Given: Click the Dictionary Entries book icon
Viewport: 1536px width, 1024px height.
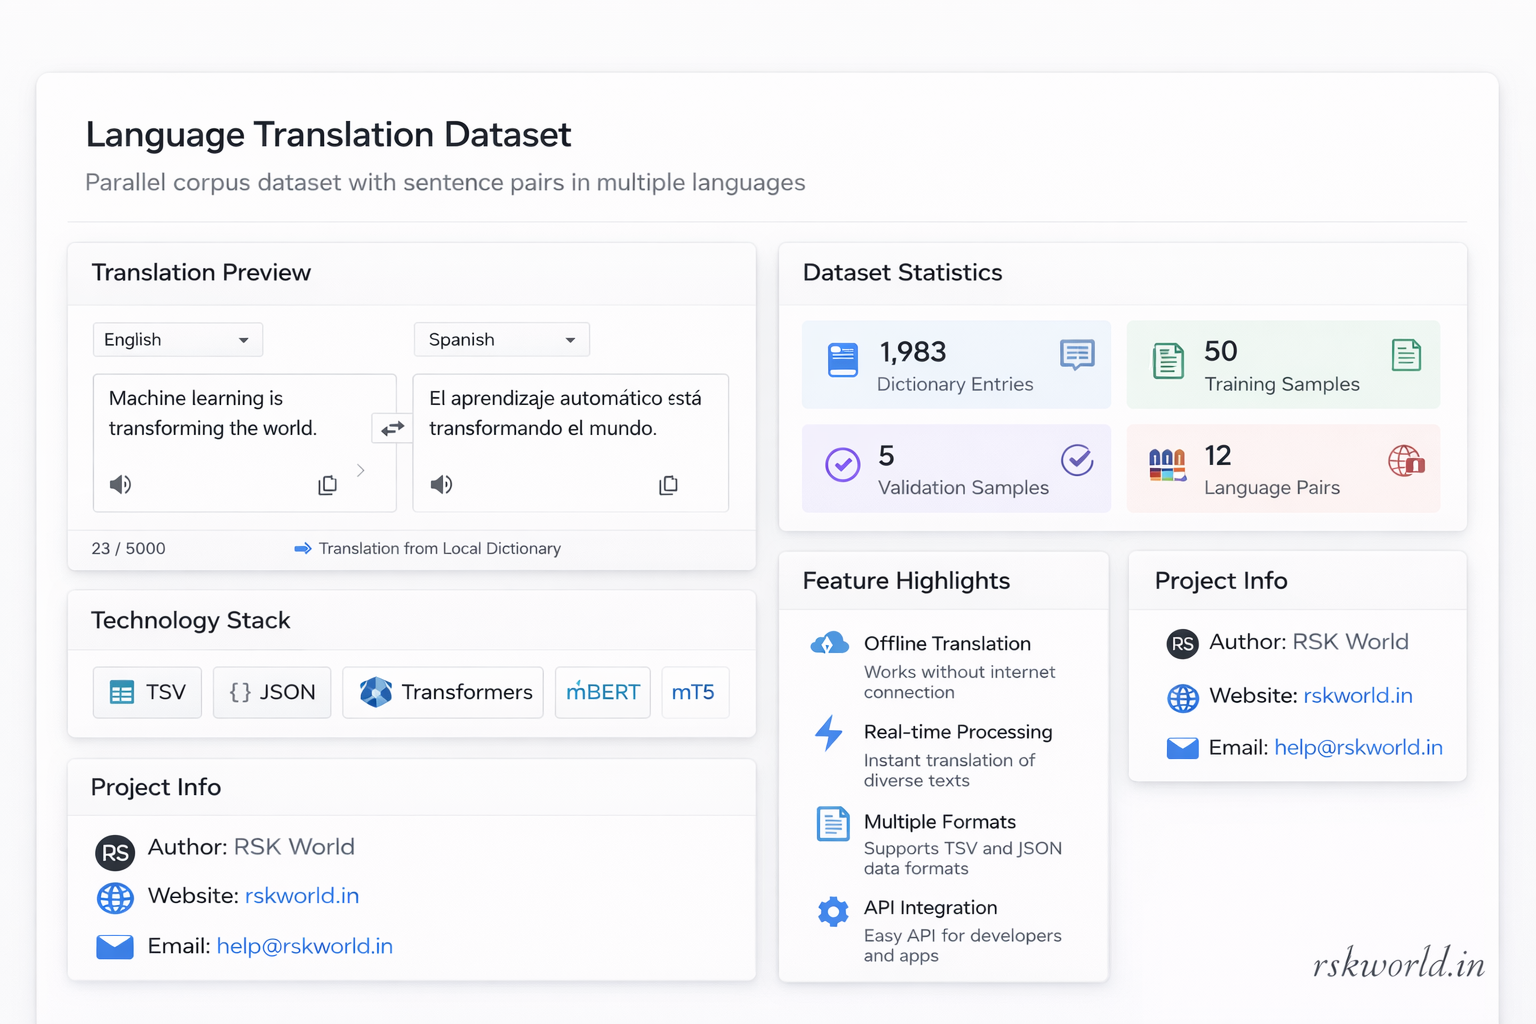Looking at the screenshot, I should click(x=842, y=358).
